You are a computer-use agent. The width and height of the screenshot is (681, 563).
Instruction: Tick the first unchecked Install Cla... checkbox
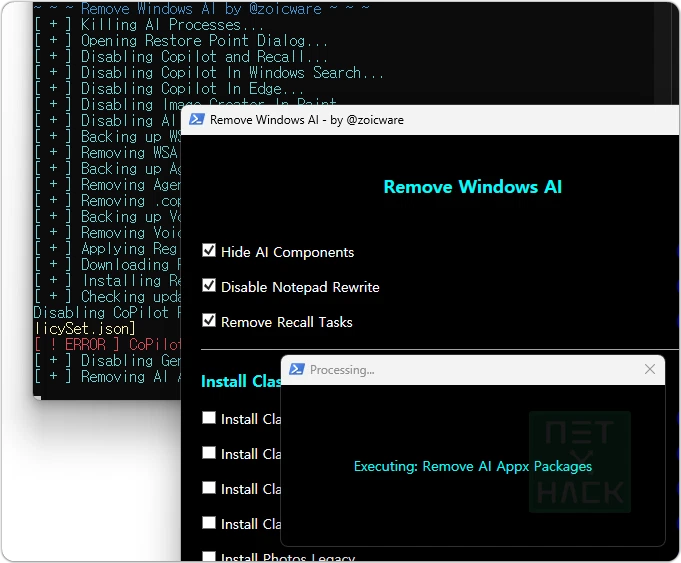point(209,418)
